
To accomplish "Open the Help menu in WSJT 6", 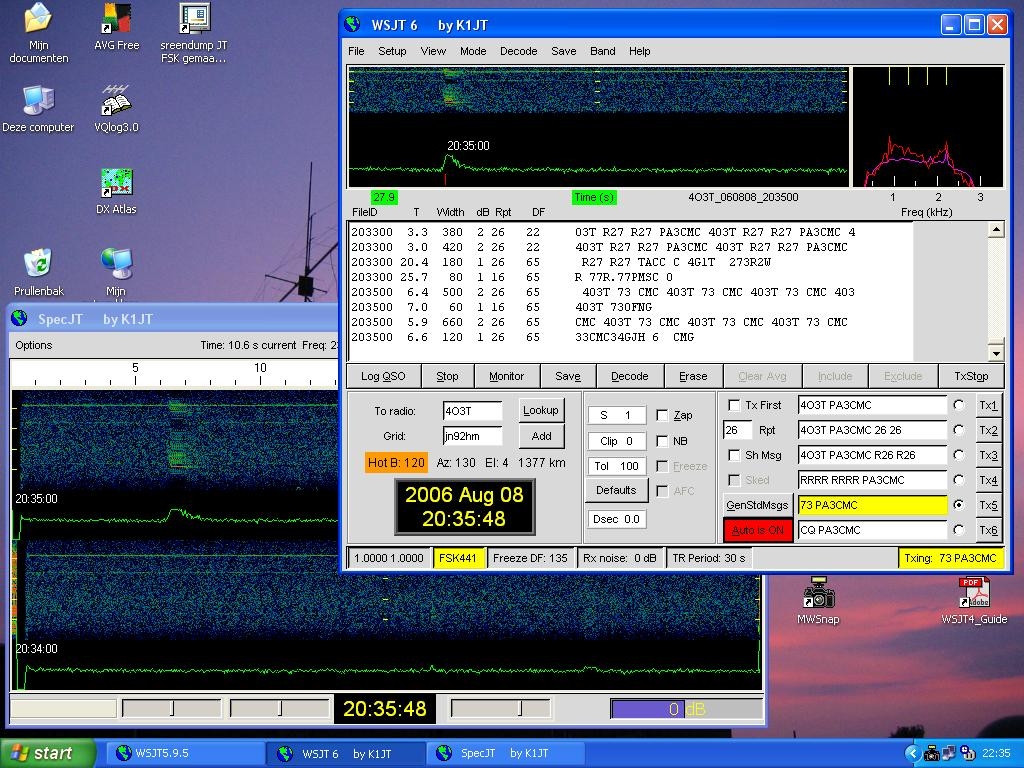I will pyautogui.click(x=639, y=51).
